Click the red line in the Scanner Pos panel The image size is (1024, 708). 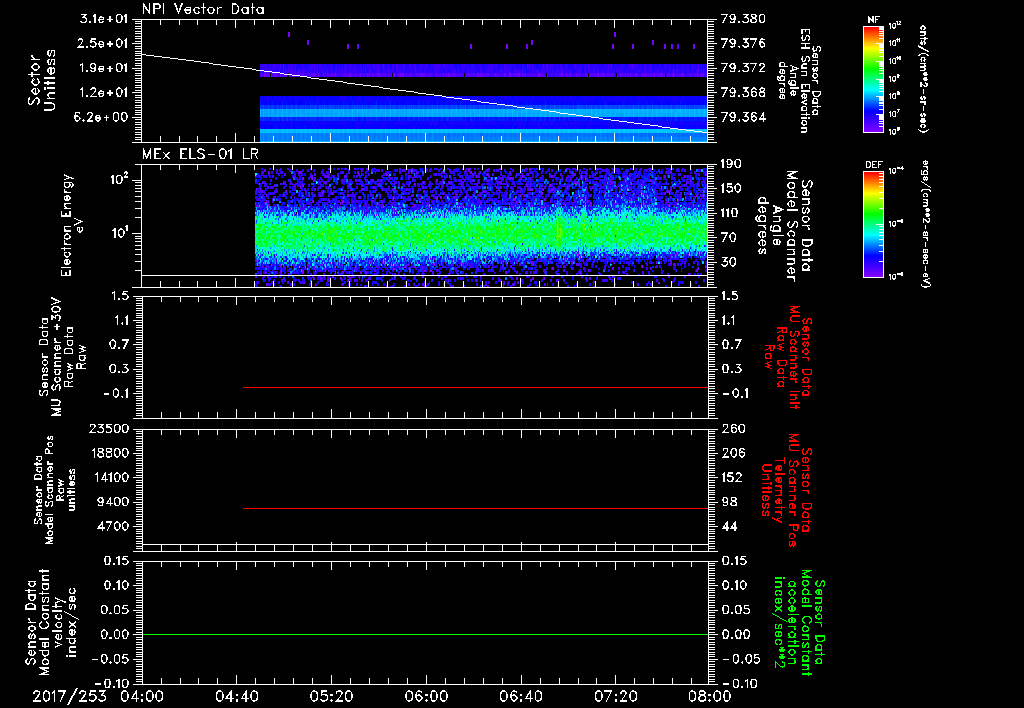pos(475,508)
